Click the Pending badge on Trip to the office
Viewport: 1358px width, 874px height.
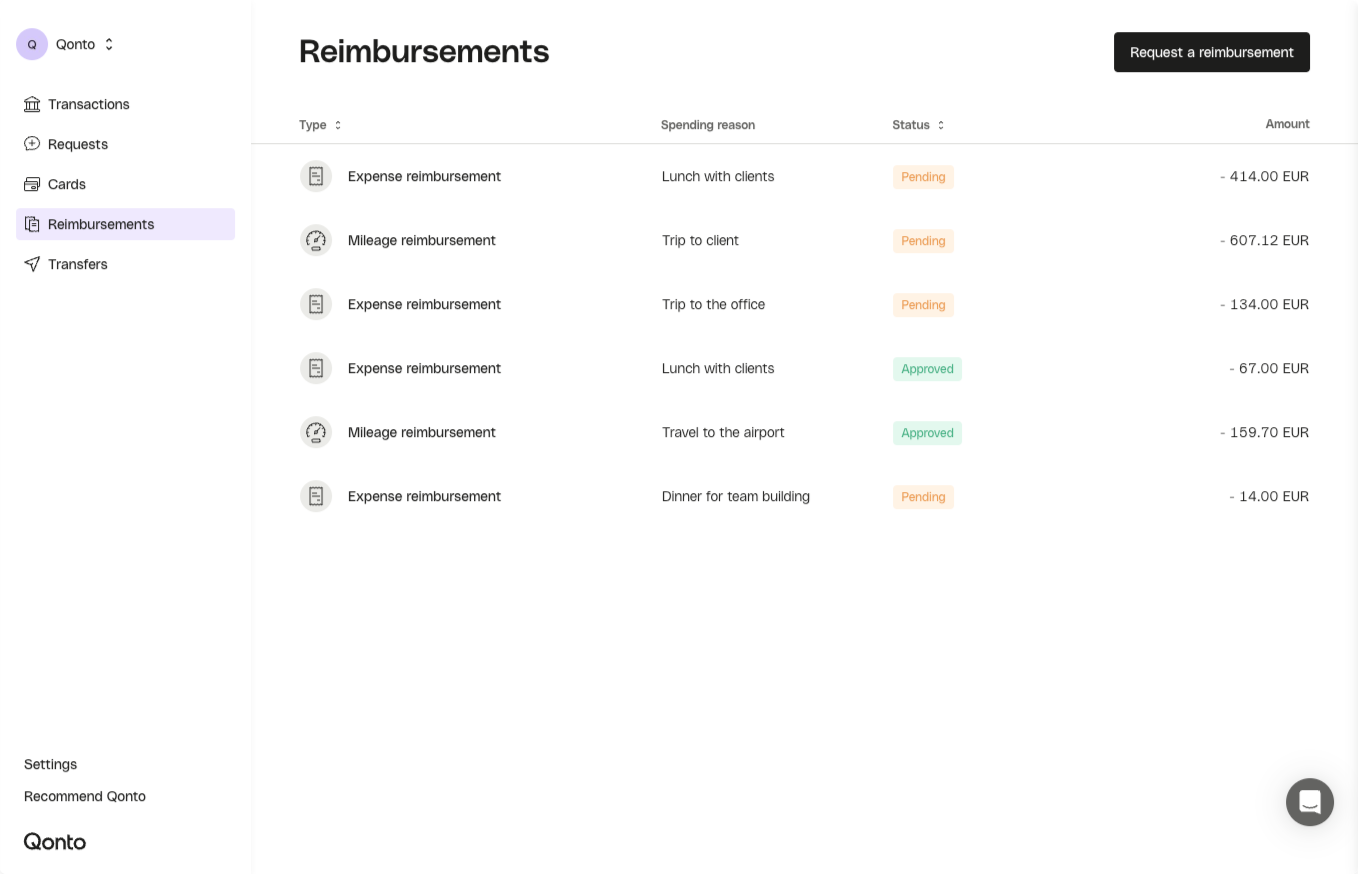tap(923, 305)
